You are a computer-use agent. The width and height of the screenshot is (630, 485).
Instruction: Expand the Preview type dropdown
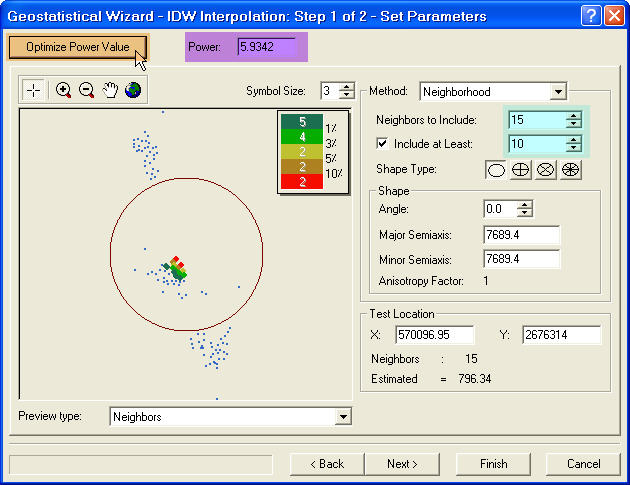coord(344,416)
